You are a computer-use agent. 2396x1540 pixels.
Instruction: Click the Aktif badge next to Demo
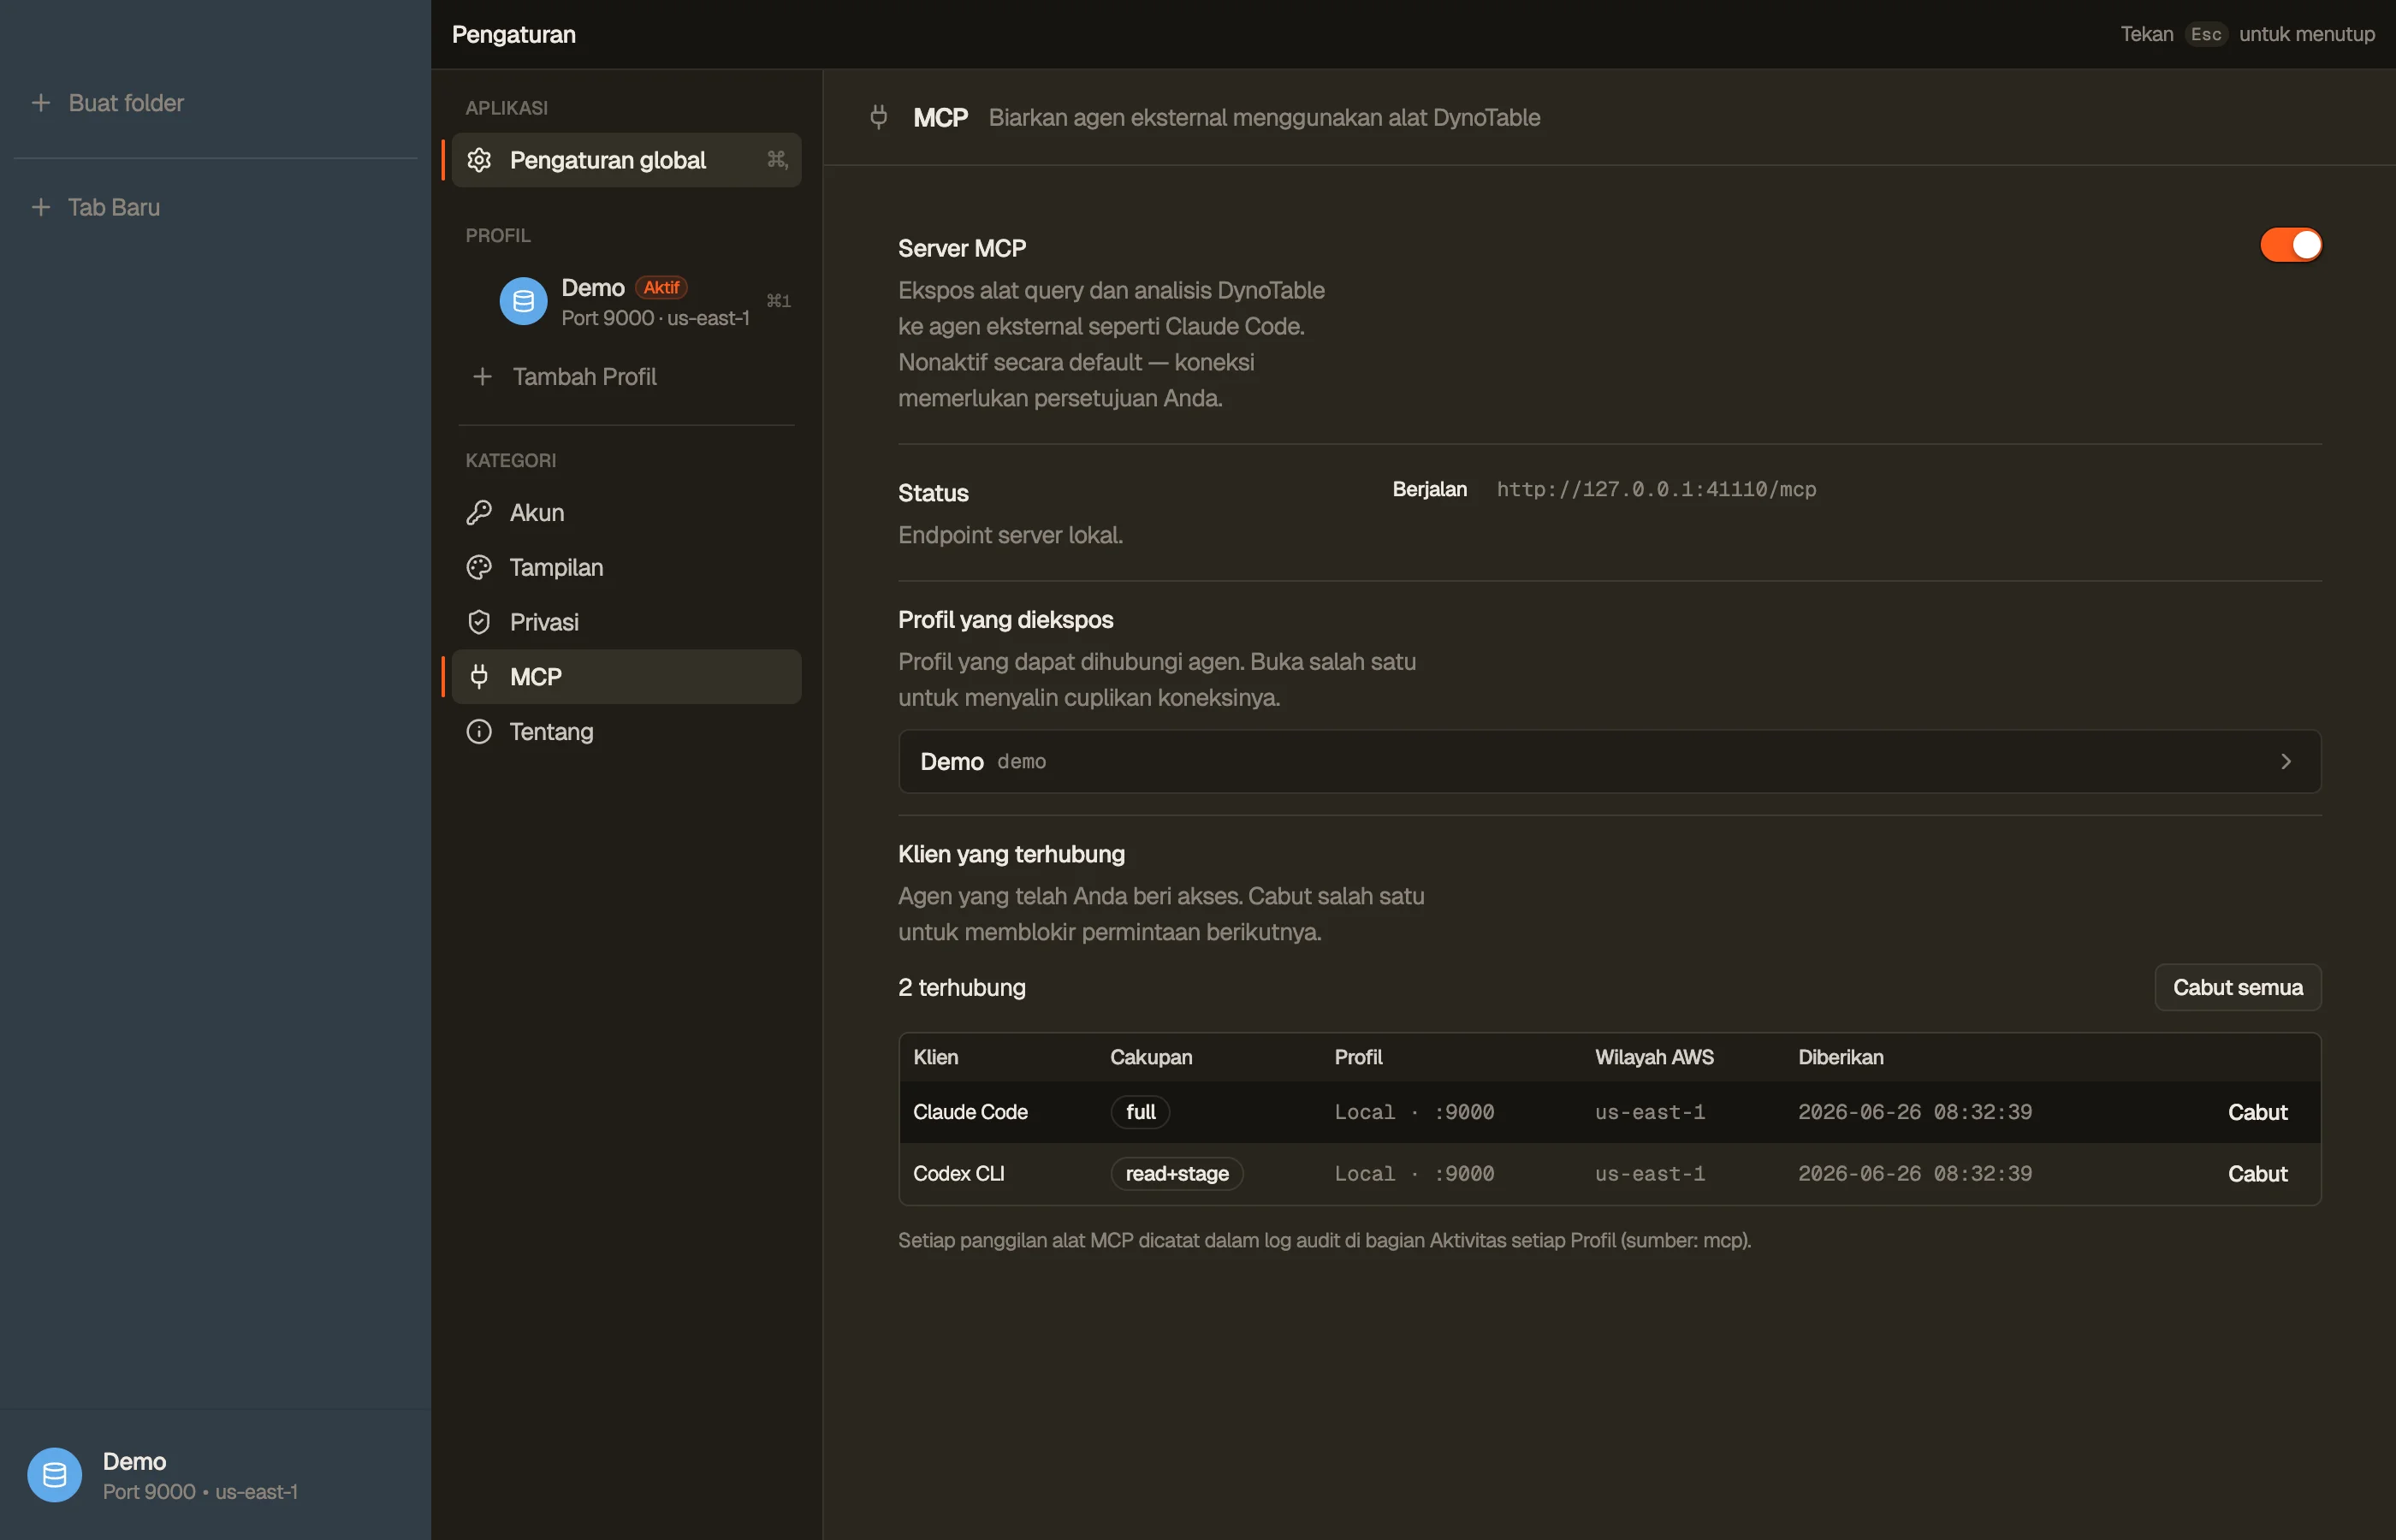[x=661, y=287]
